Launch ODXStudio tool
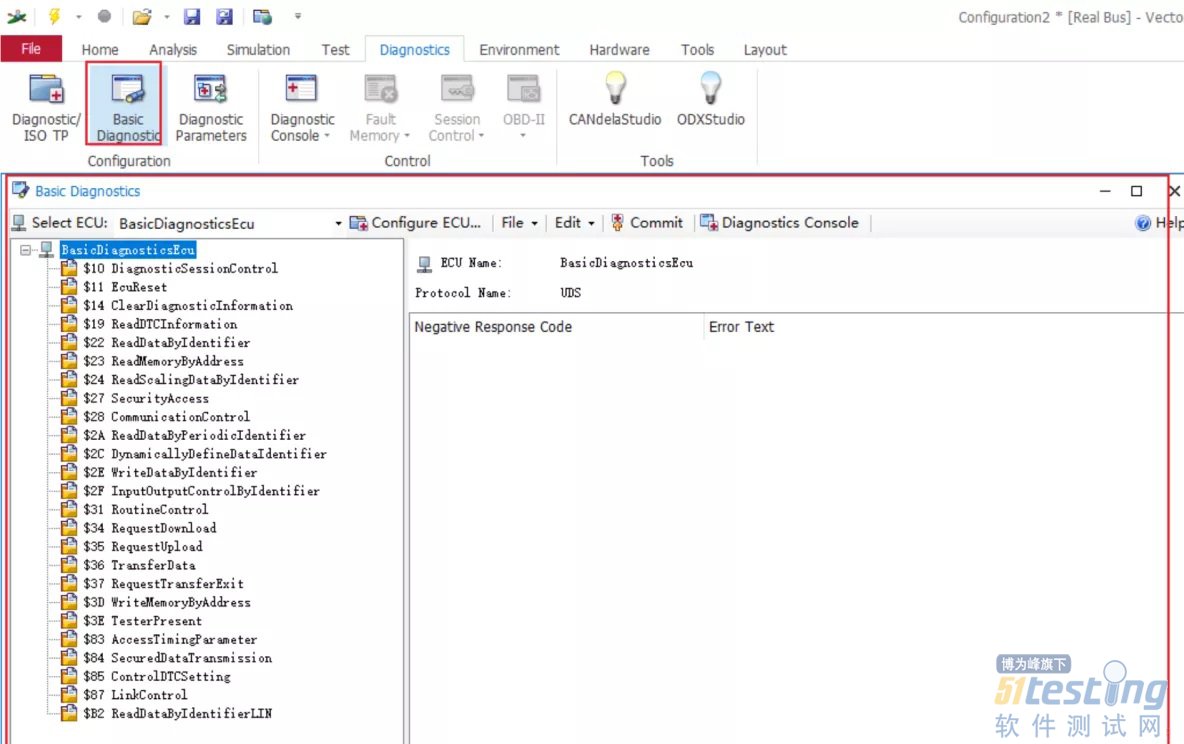The image size is (1184, 744). [x=711, y=100]
